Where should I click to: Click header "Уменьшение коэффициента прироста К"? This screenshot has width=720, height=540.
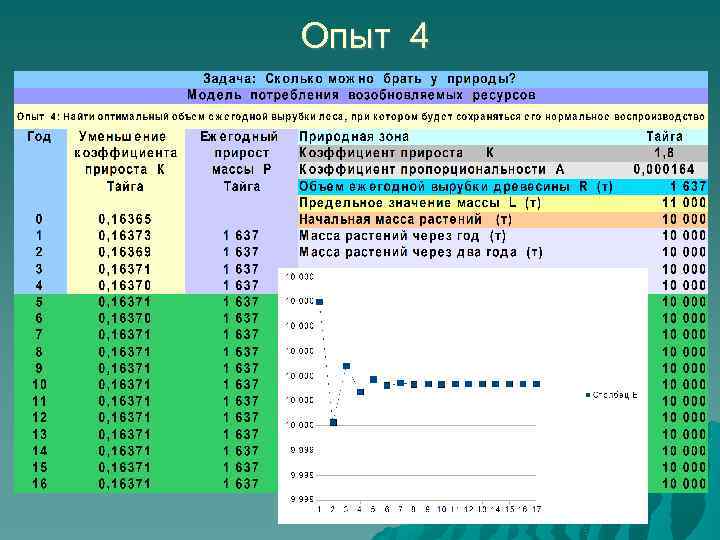point(125,153)
